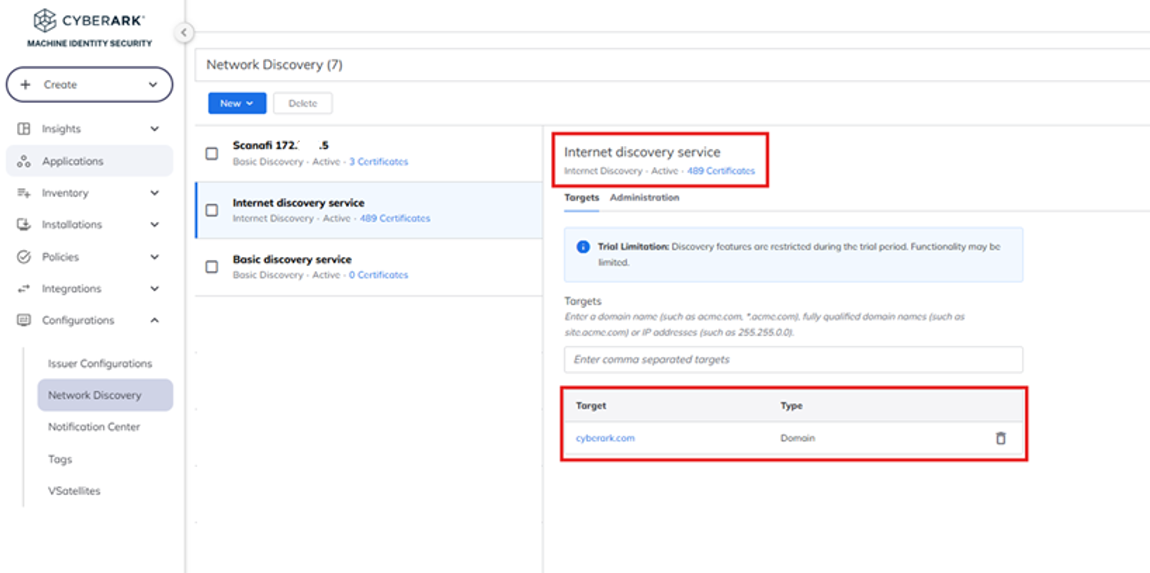Select the Internet discovery service row title
The image size is (1150, 573).
299,202
